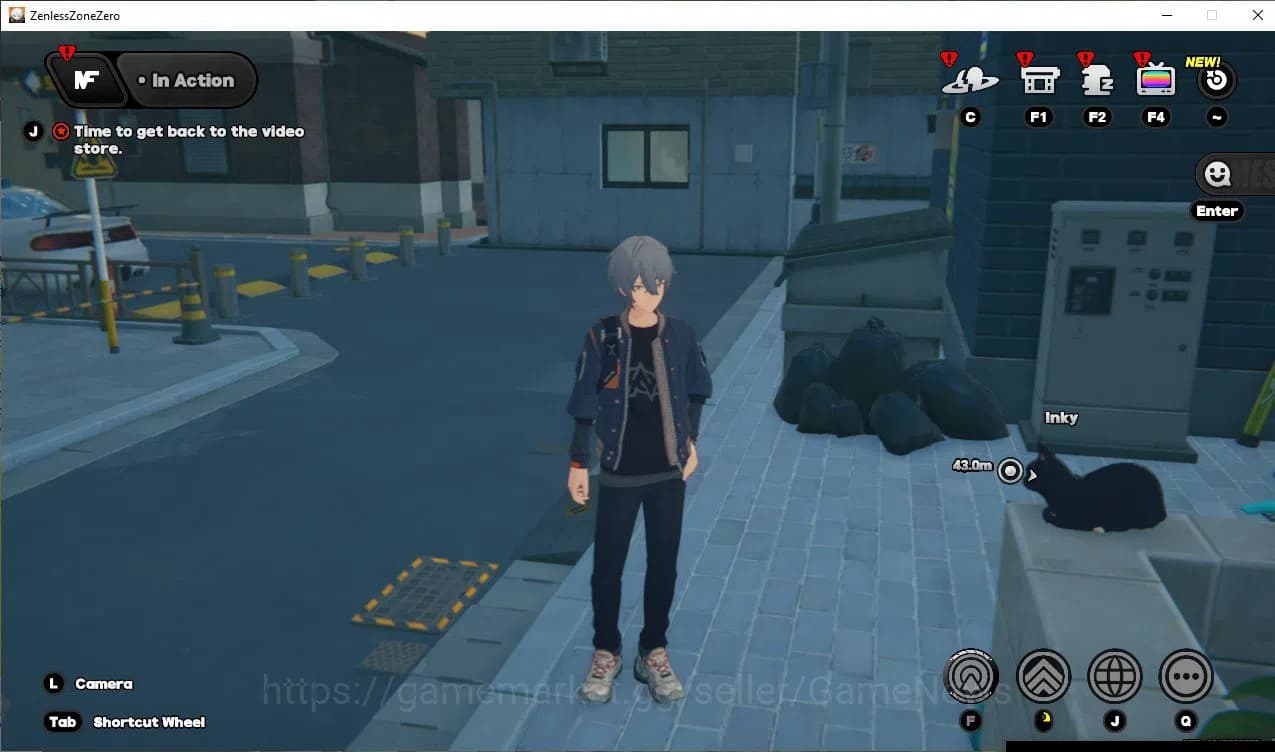
Task: Click the quest waypoint marker at 43.0m
Action: click(x=1011, y=471)
